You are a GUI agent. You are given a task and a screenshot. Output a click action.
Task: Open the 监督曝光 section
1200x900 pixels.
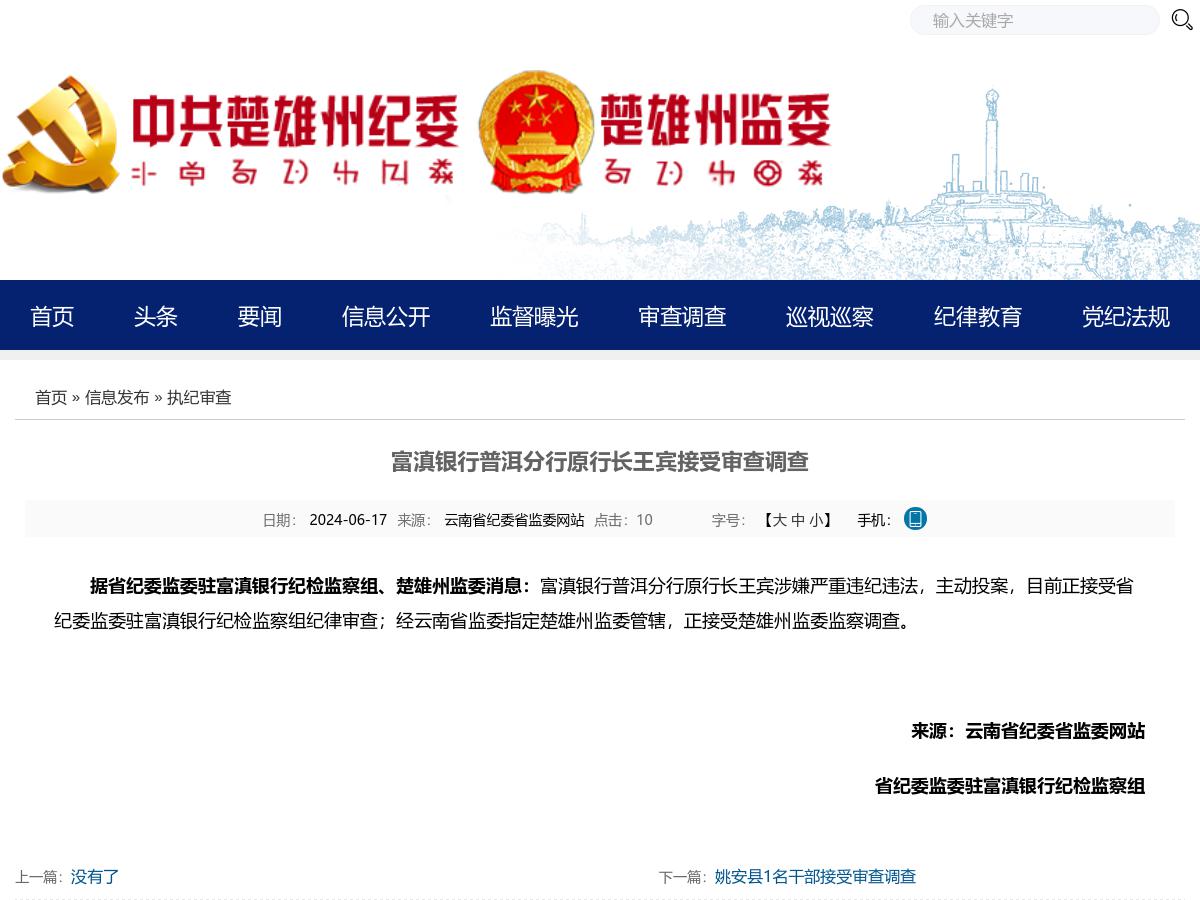533,316
